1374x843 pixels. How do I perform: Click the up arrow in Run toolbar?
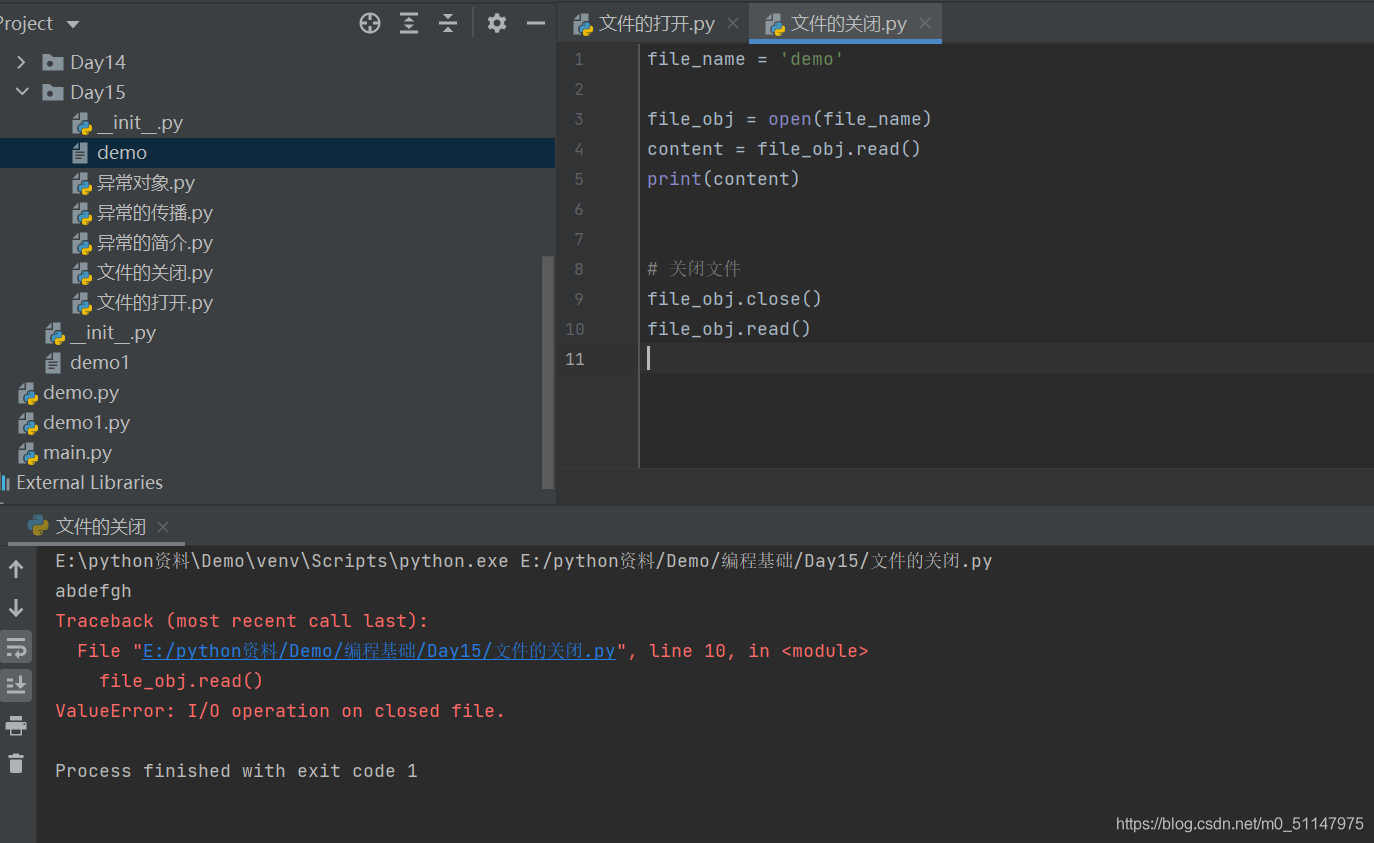(16, 569)
